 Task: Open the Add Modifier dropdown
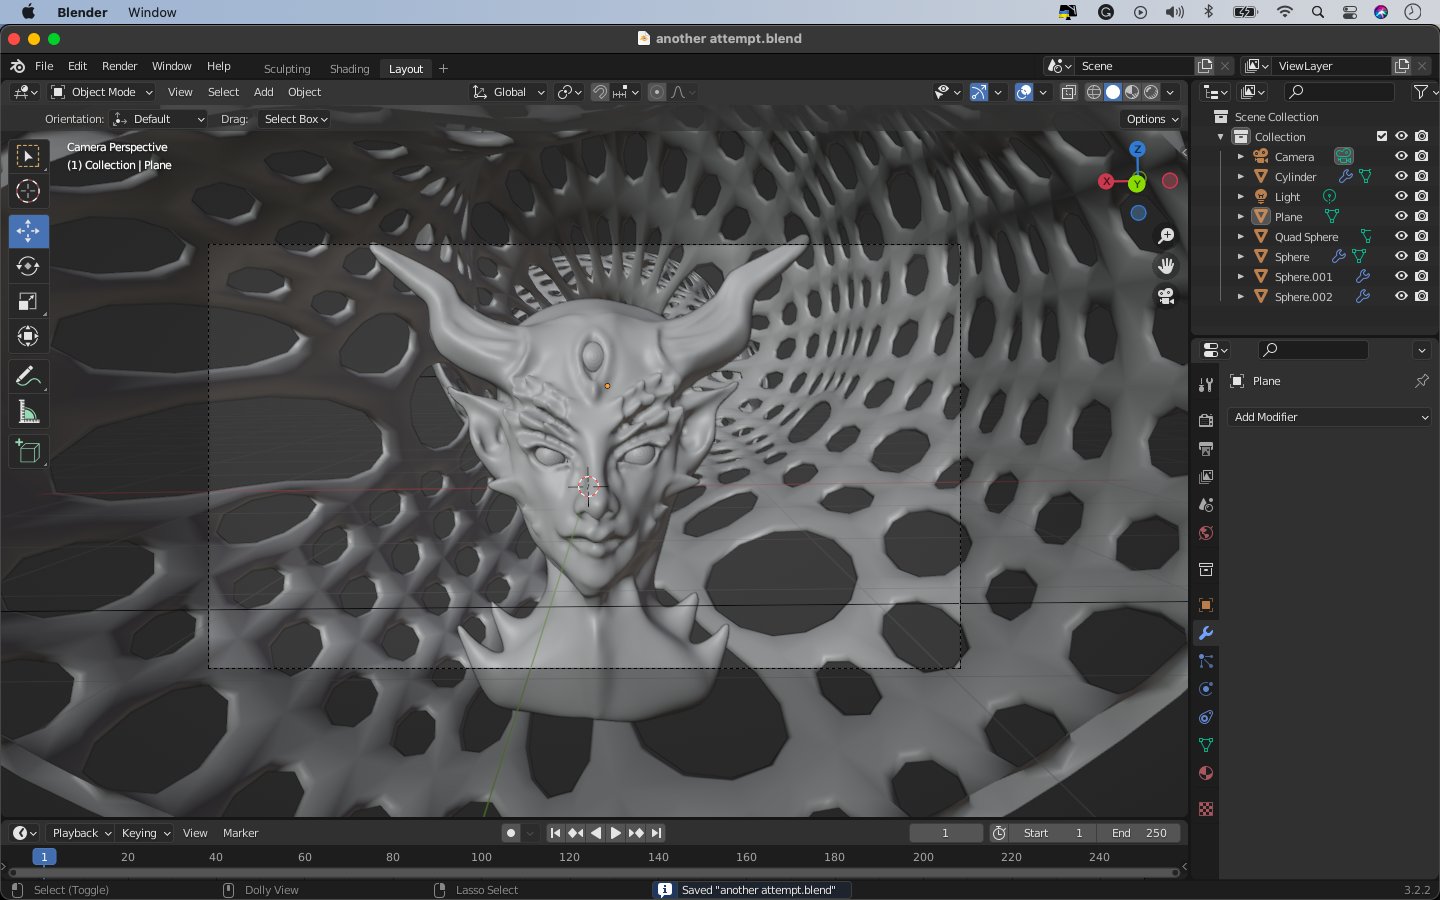click(1330, 417)
